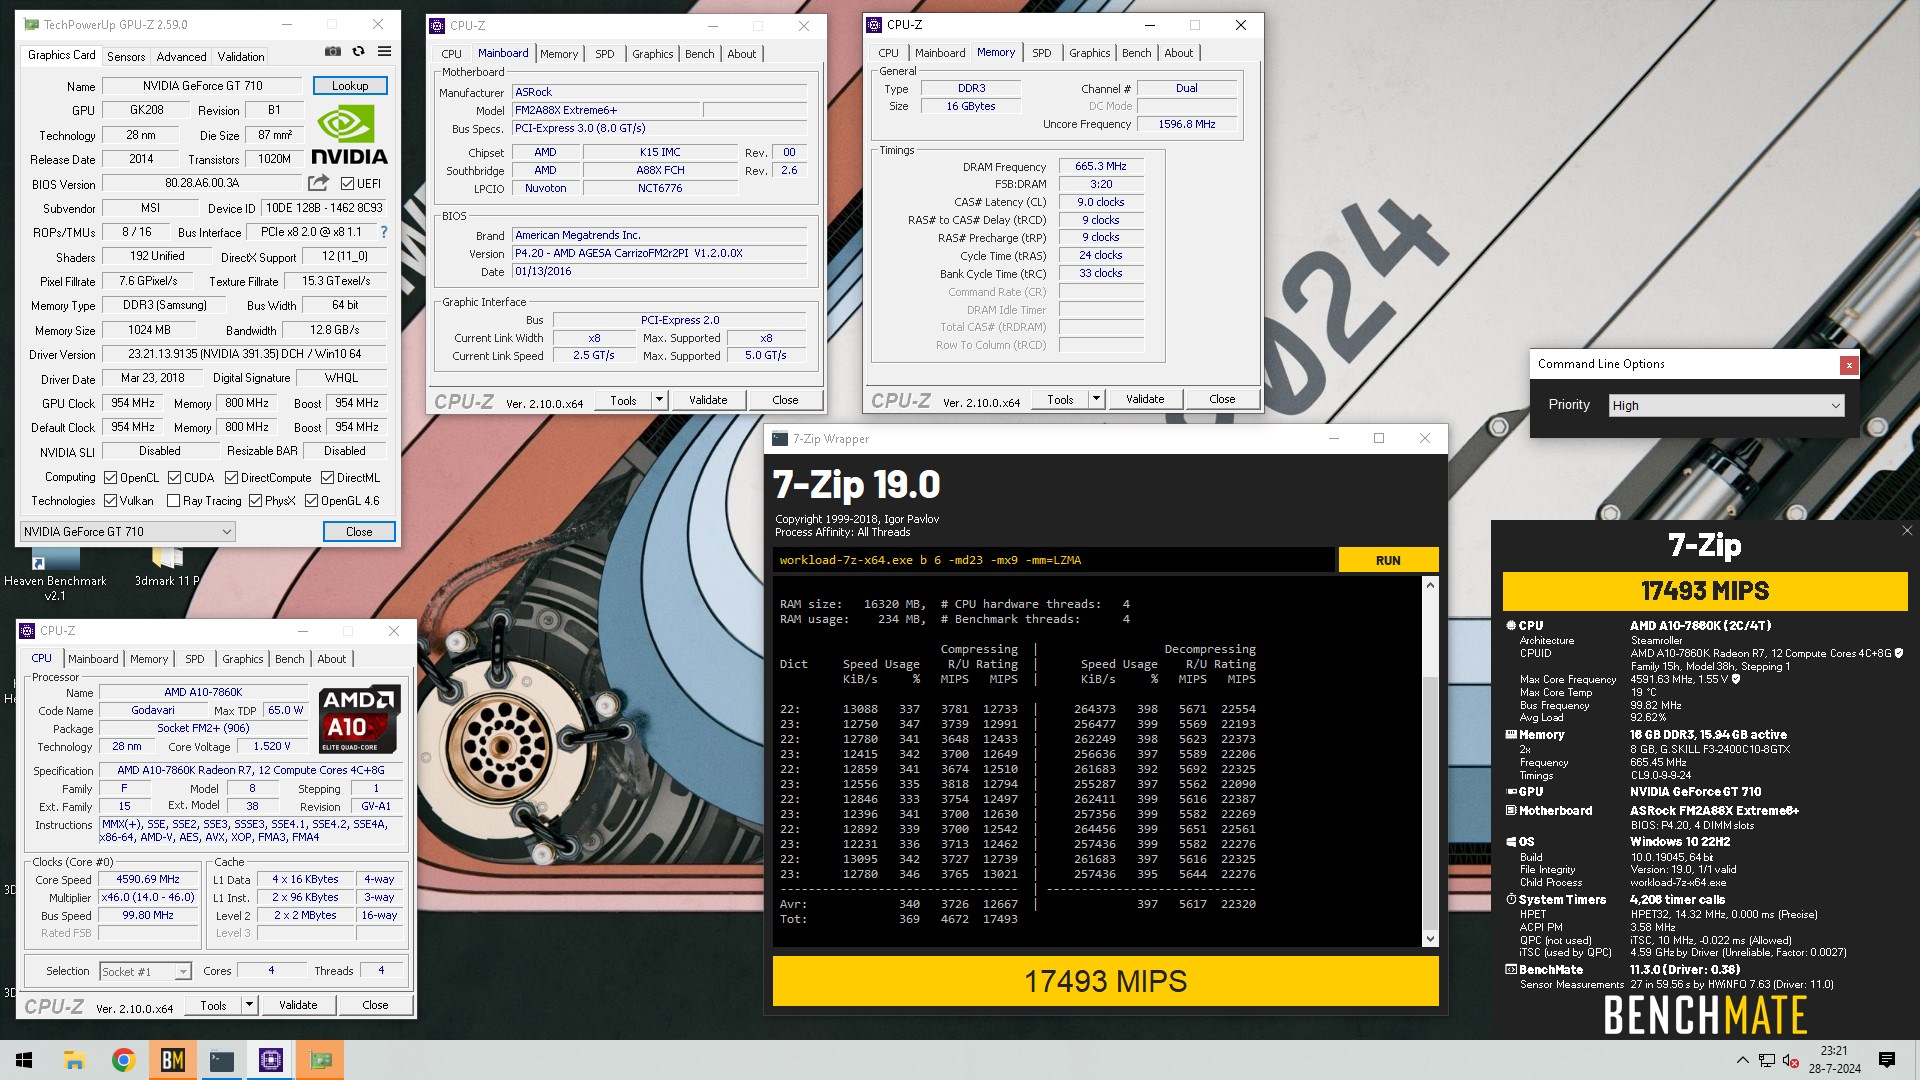This screenshot has height=1080, width=1920.
Task: Toggle the Vulkan checkbox
Action: (x=111, y=501)
